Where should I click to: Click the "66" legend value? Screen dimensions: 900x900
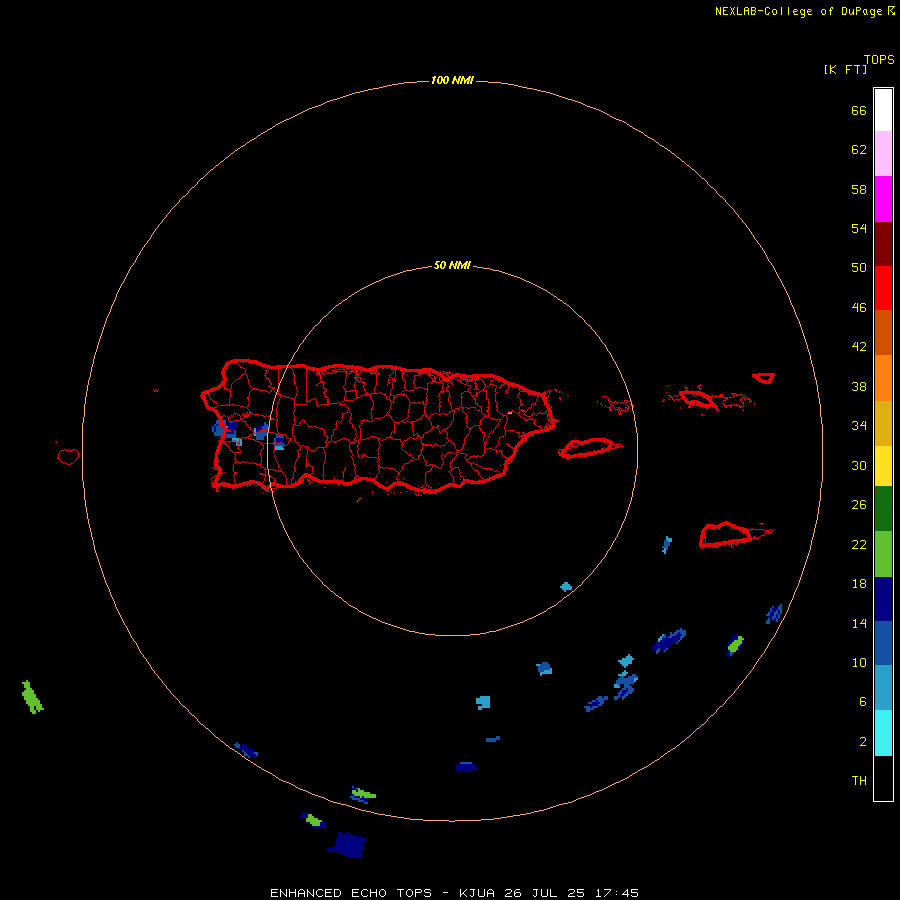pyautogui.click(x=859, y=111)
